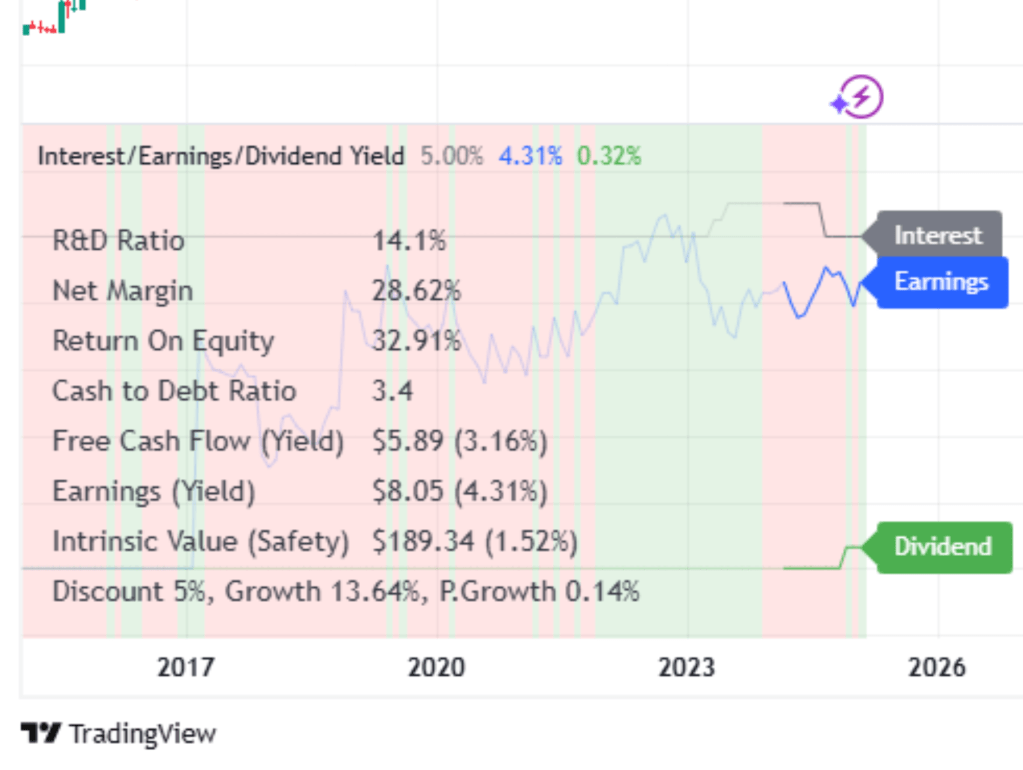This screenshot has height=770, width=1023.
Task: Click the green 0.32% dividend value
Action: pyautogui.click(x=608, y=155)
